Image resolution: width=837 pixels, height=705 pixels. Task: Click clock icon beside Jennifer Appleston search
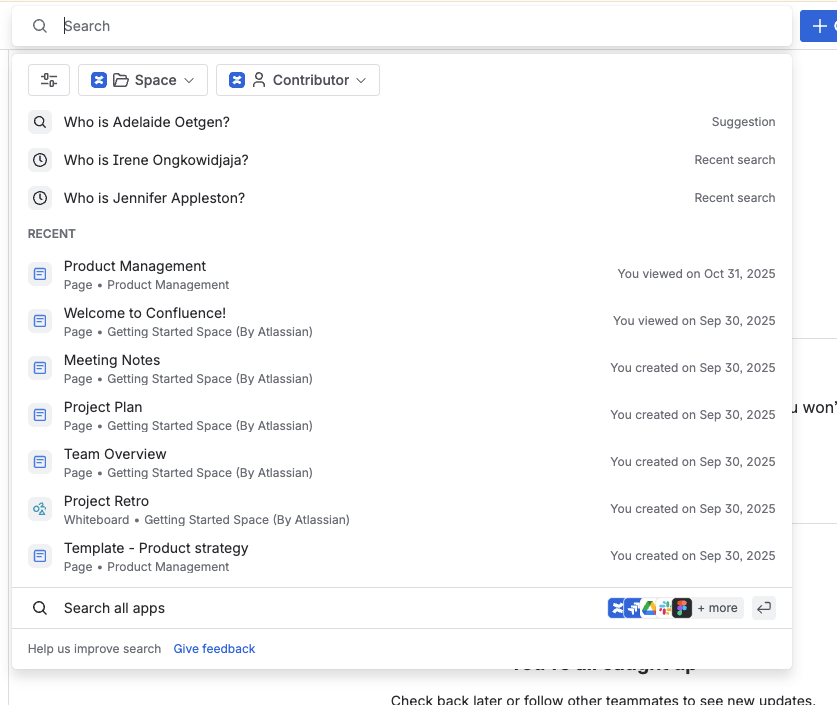(x=40, y=198)
